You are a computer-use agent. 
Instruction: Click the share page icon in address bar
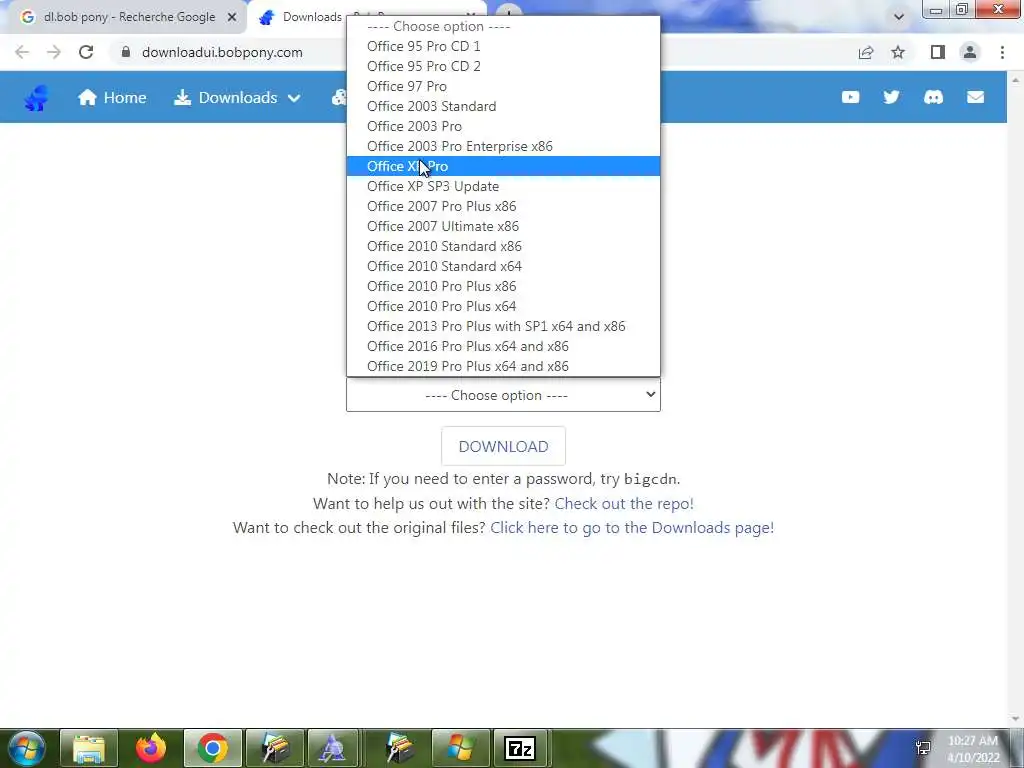866,52
